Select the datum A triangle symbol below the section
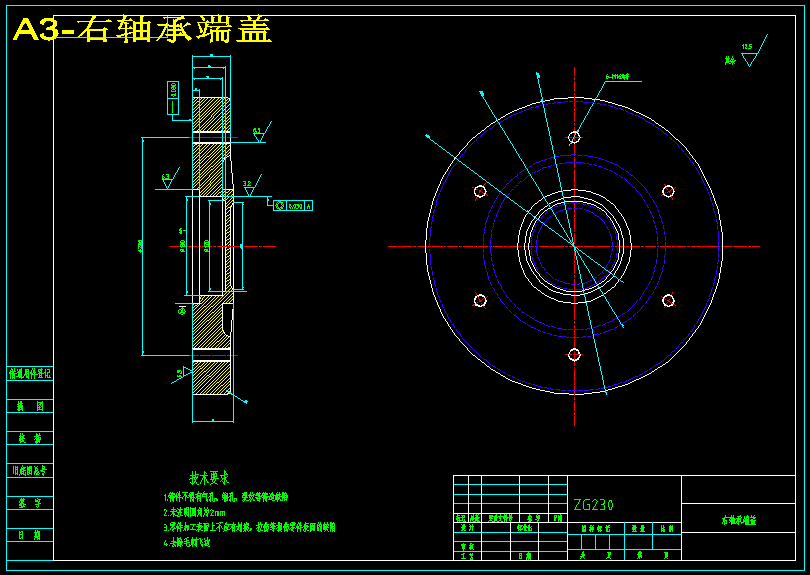The height and width of the screenshot is (575, 810). pos(182,309)
